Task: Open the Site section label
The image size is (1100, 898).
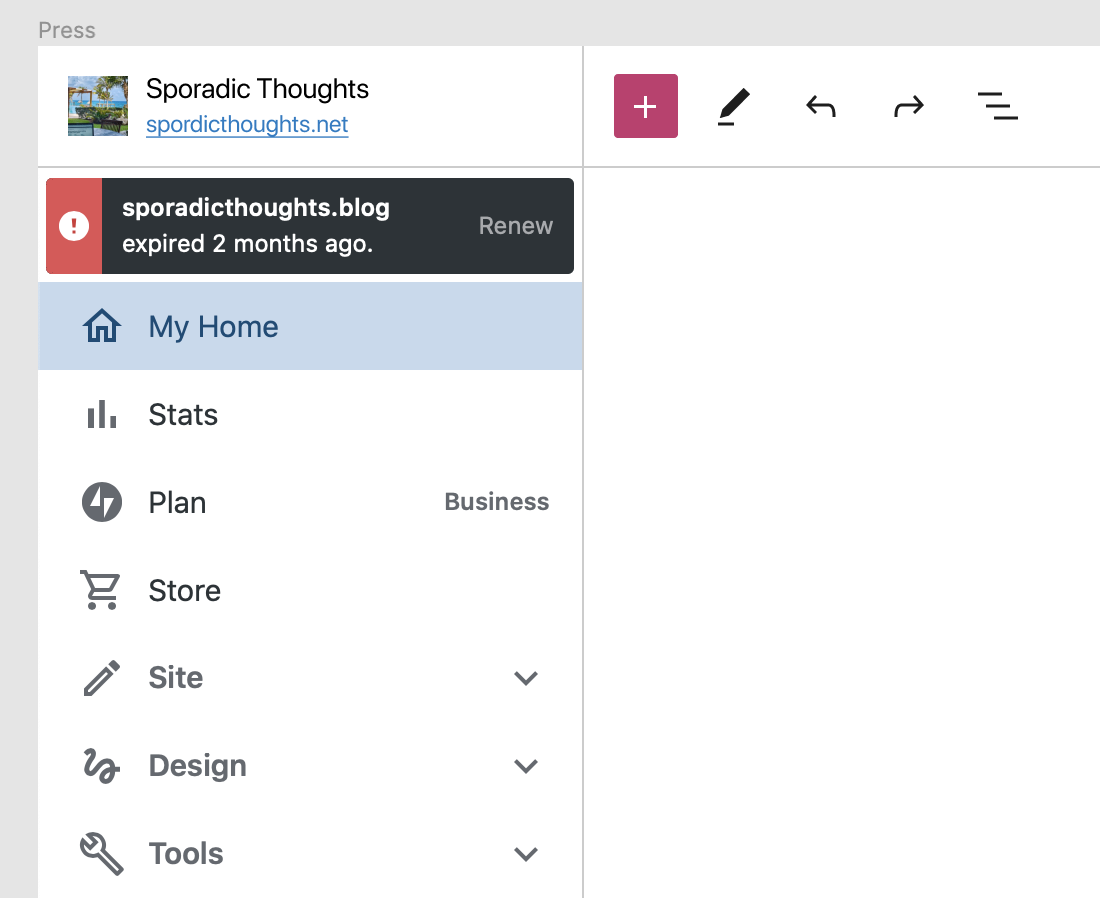Action: pos(175,678)
